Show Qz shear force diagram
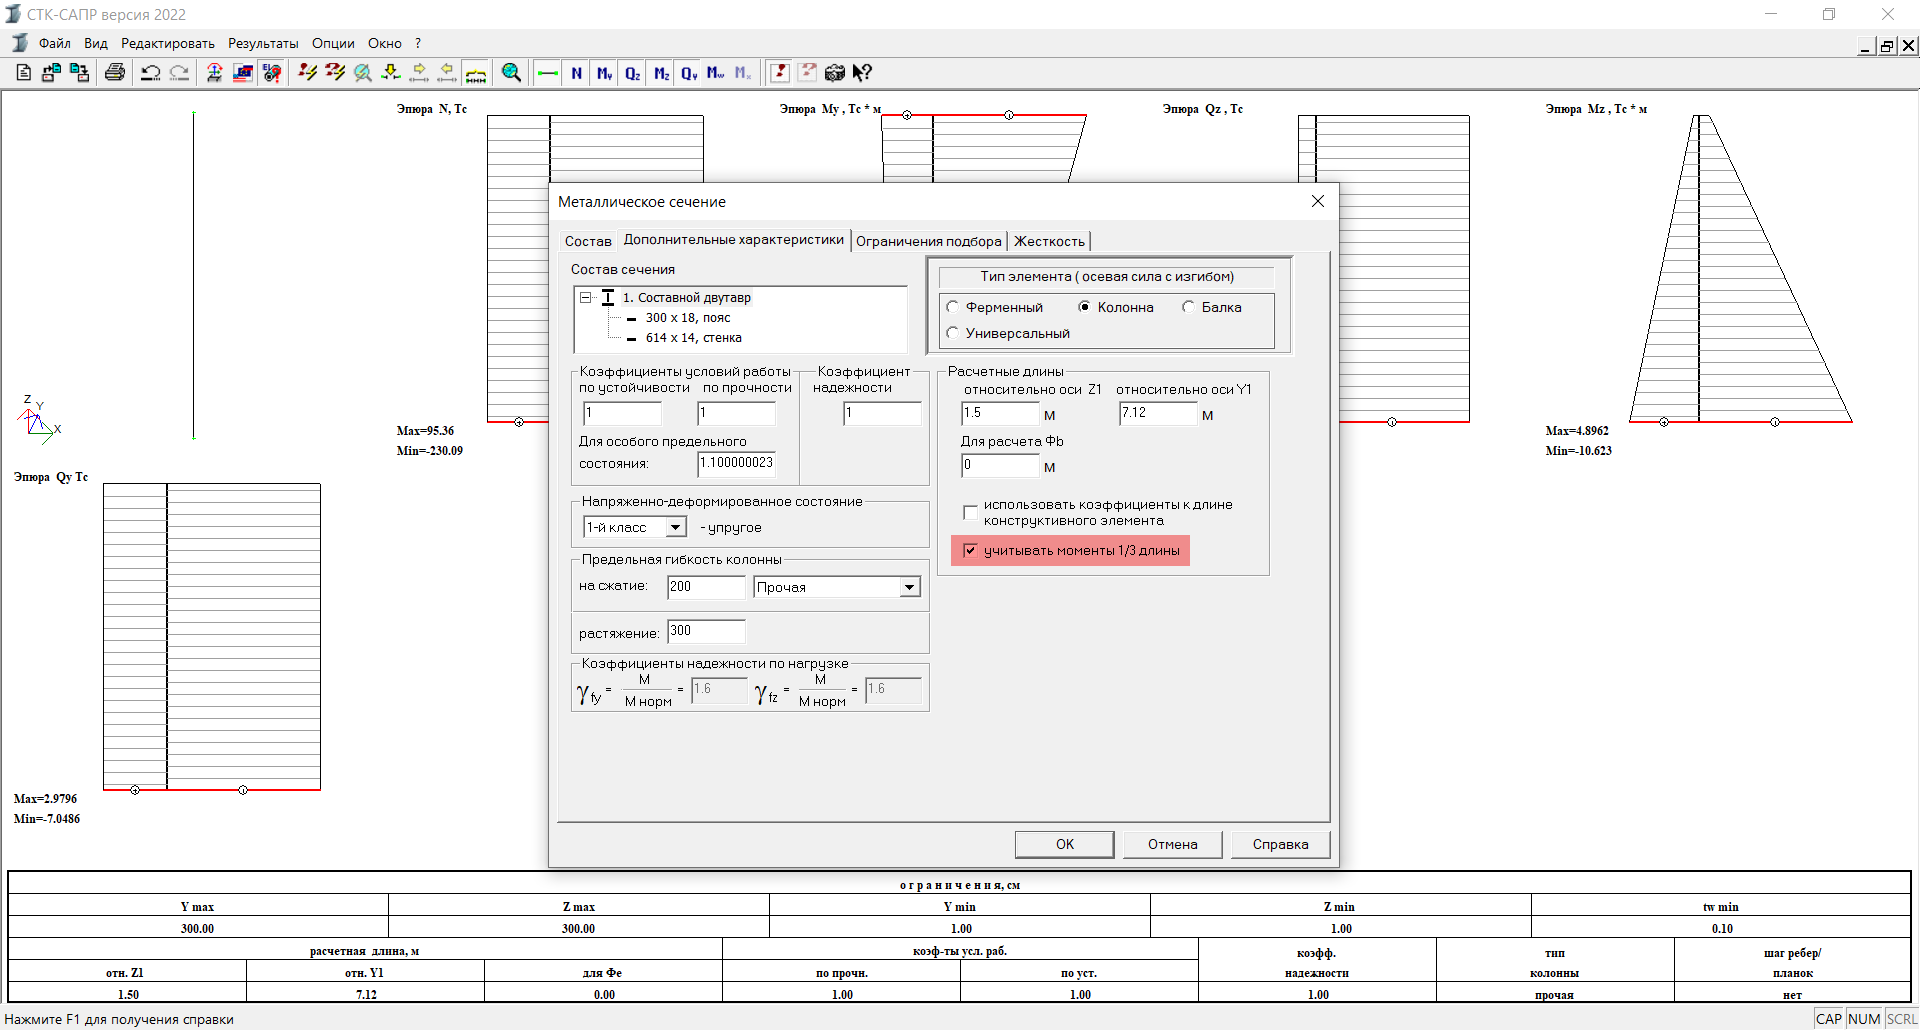The width and height of the screenshot is (1920, 1030). click(x=632, y=72)
